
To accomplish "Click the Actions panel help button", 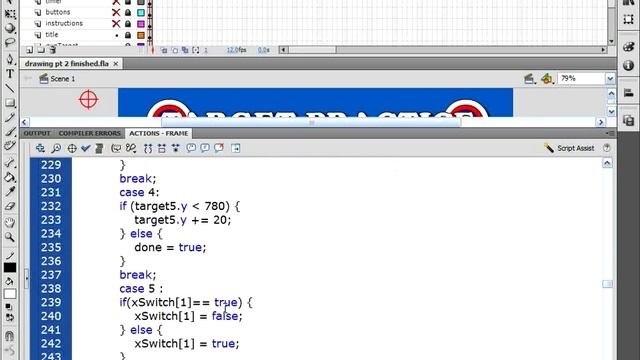I will pos(607,148).
